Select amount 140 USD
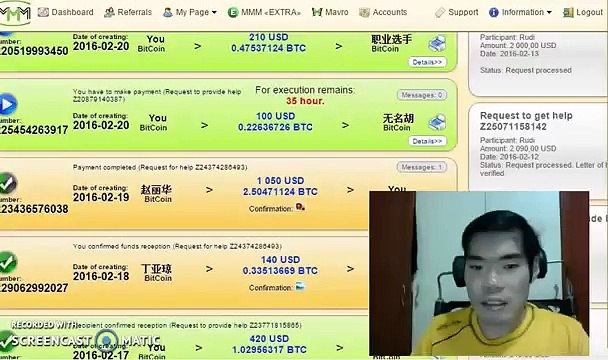This screenshot has height=360, width=608. 280,260
